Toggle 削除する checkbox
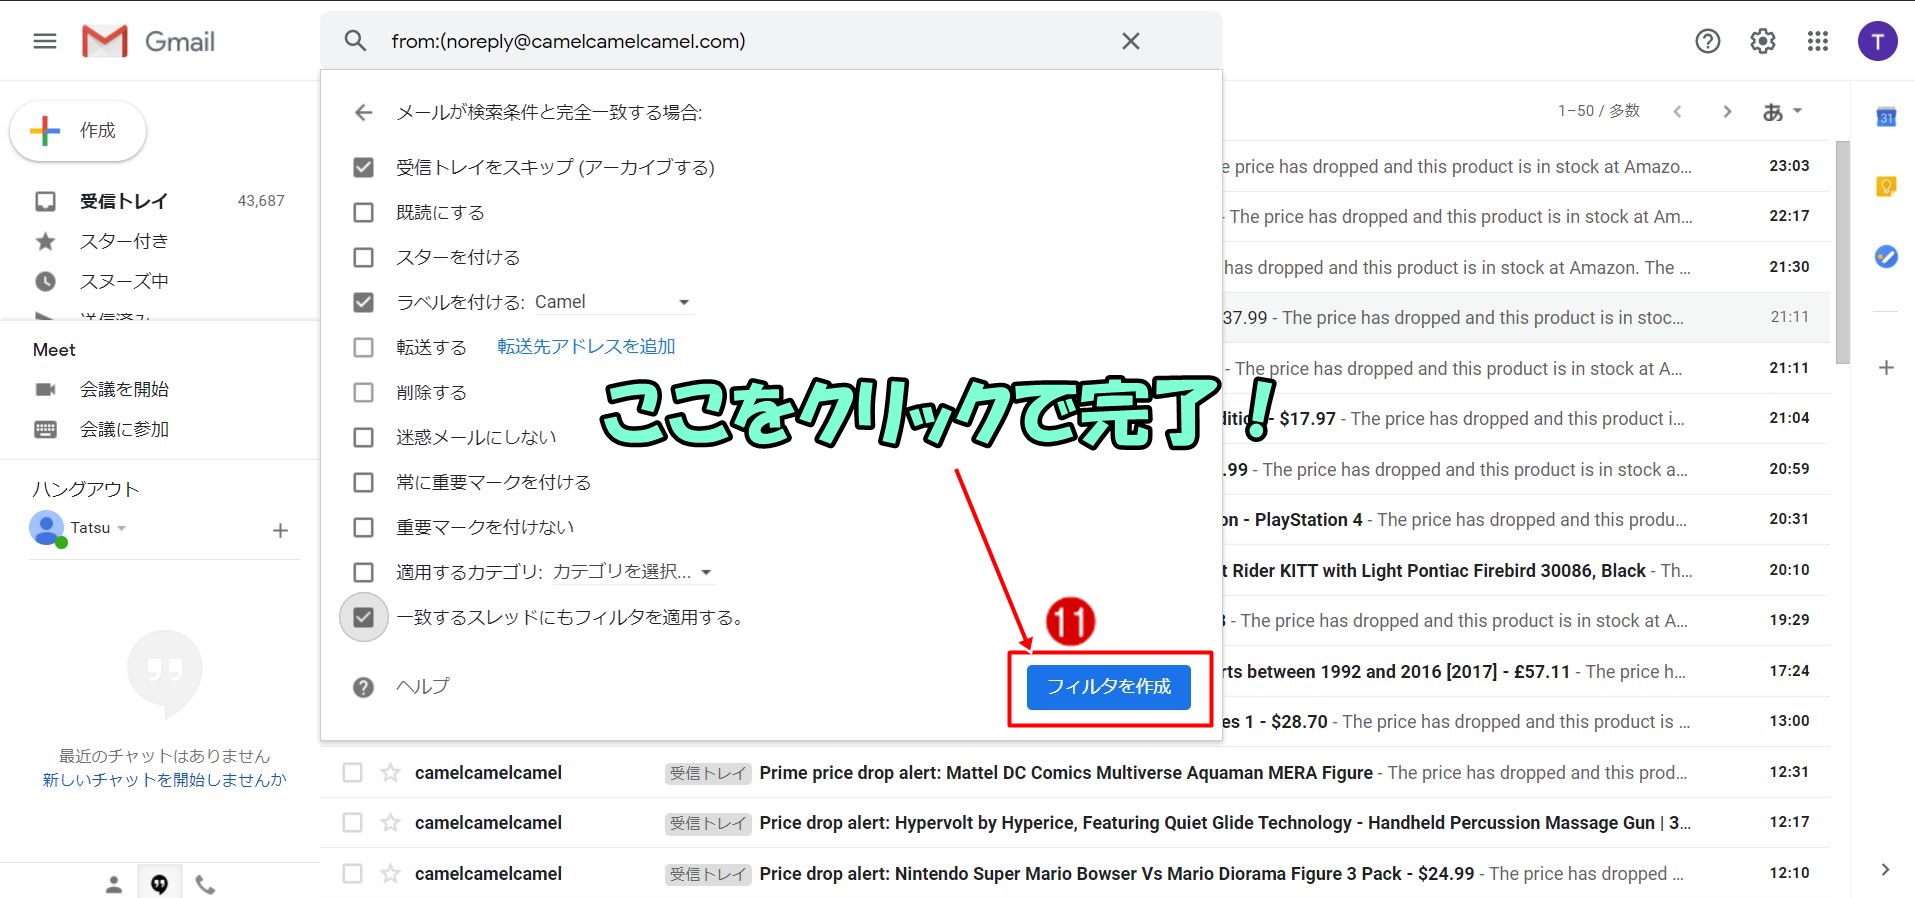 click(363, 392)
